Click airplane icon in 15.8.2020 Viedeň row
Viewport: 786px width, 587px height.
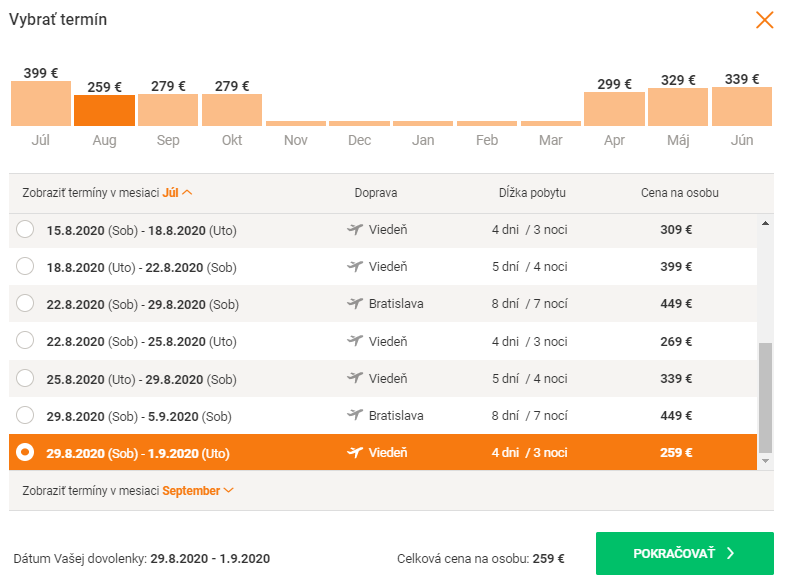(x=355, y=230)
